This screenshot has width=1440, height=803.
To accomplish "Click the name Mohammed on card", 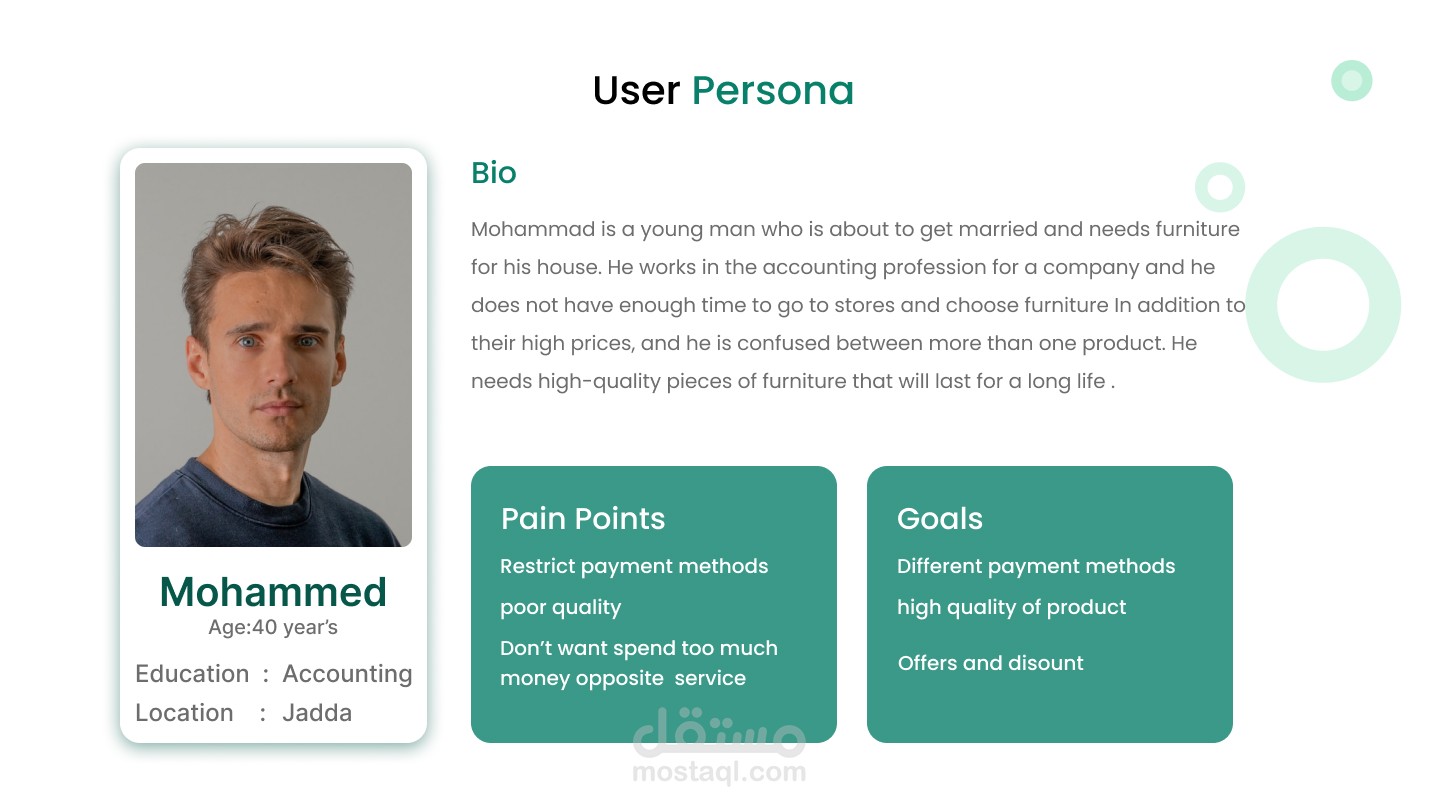I will pos(273,592).
